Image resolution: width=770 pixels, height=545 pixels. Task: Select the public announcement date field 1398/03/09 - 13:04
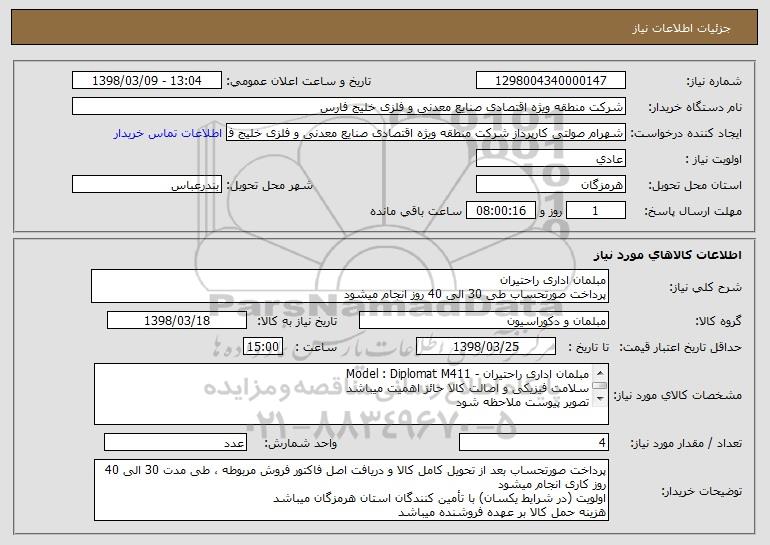tap(147, 80)
